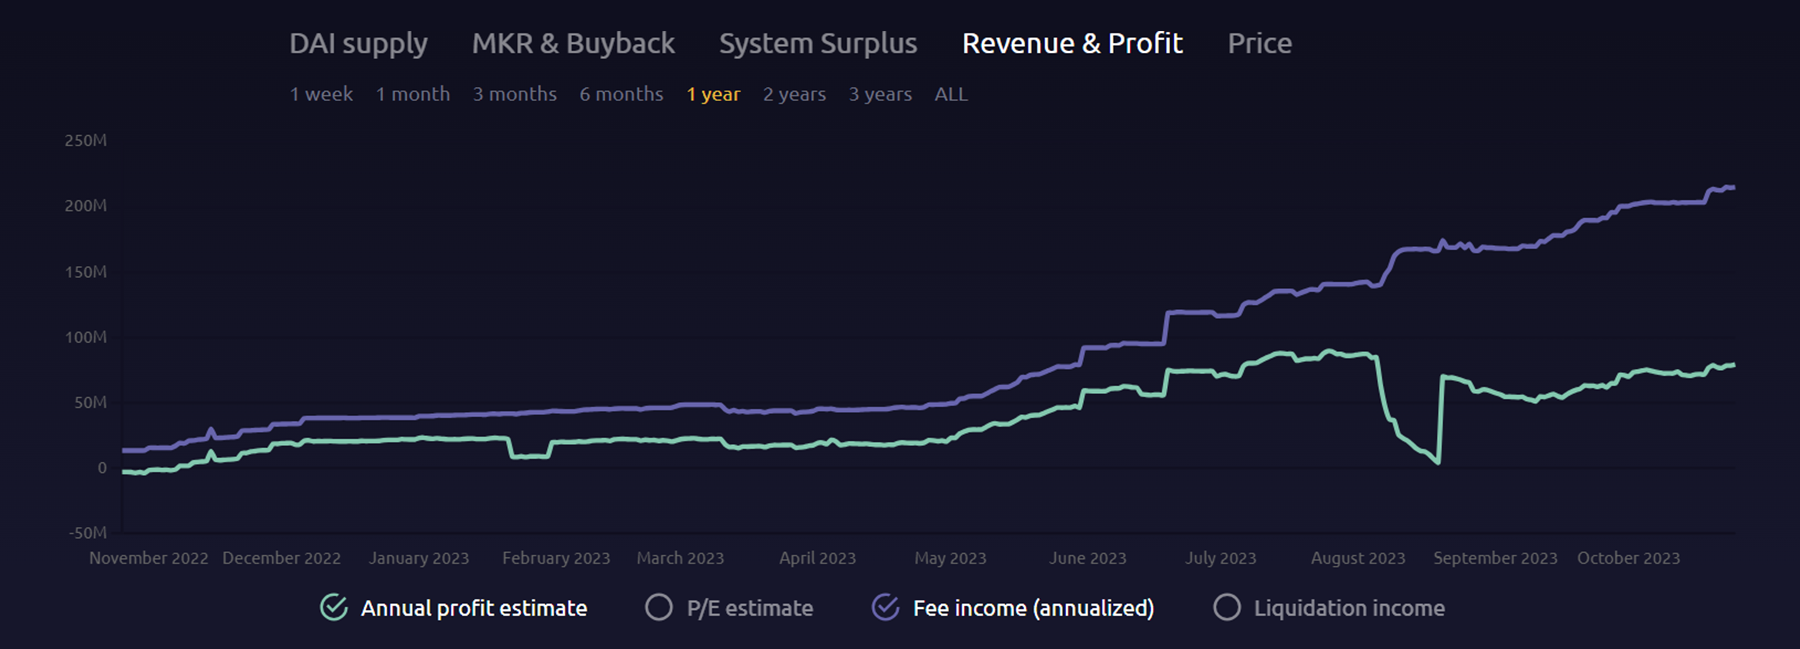Switch to 3 years range

880,94
